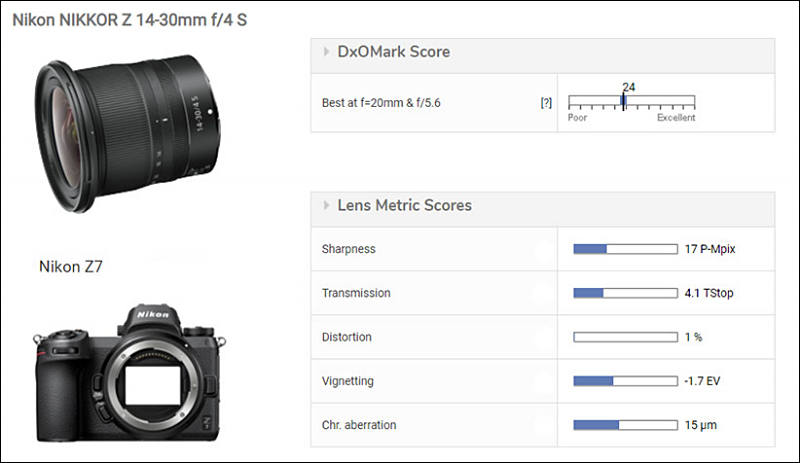Click the '4.1 TStop' transmission value

pos(709,293)
